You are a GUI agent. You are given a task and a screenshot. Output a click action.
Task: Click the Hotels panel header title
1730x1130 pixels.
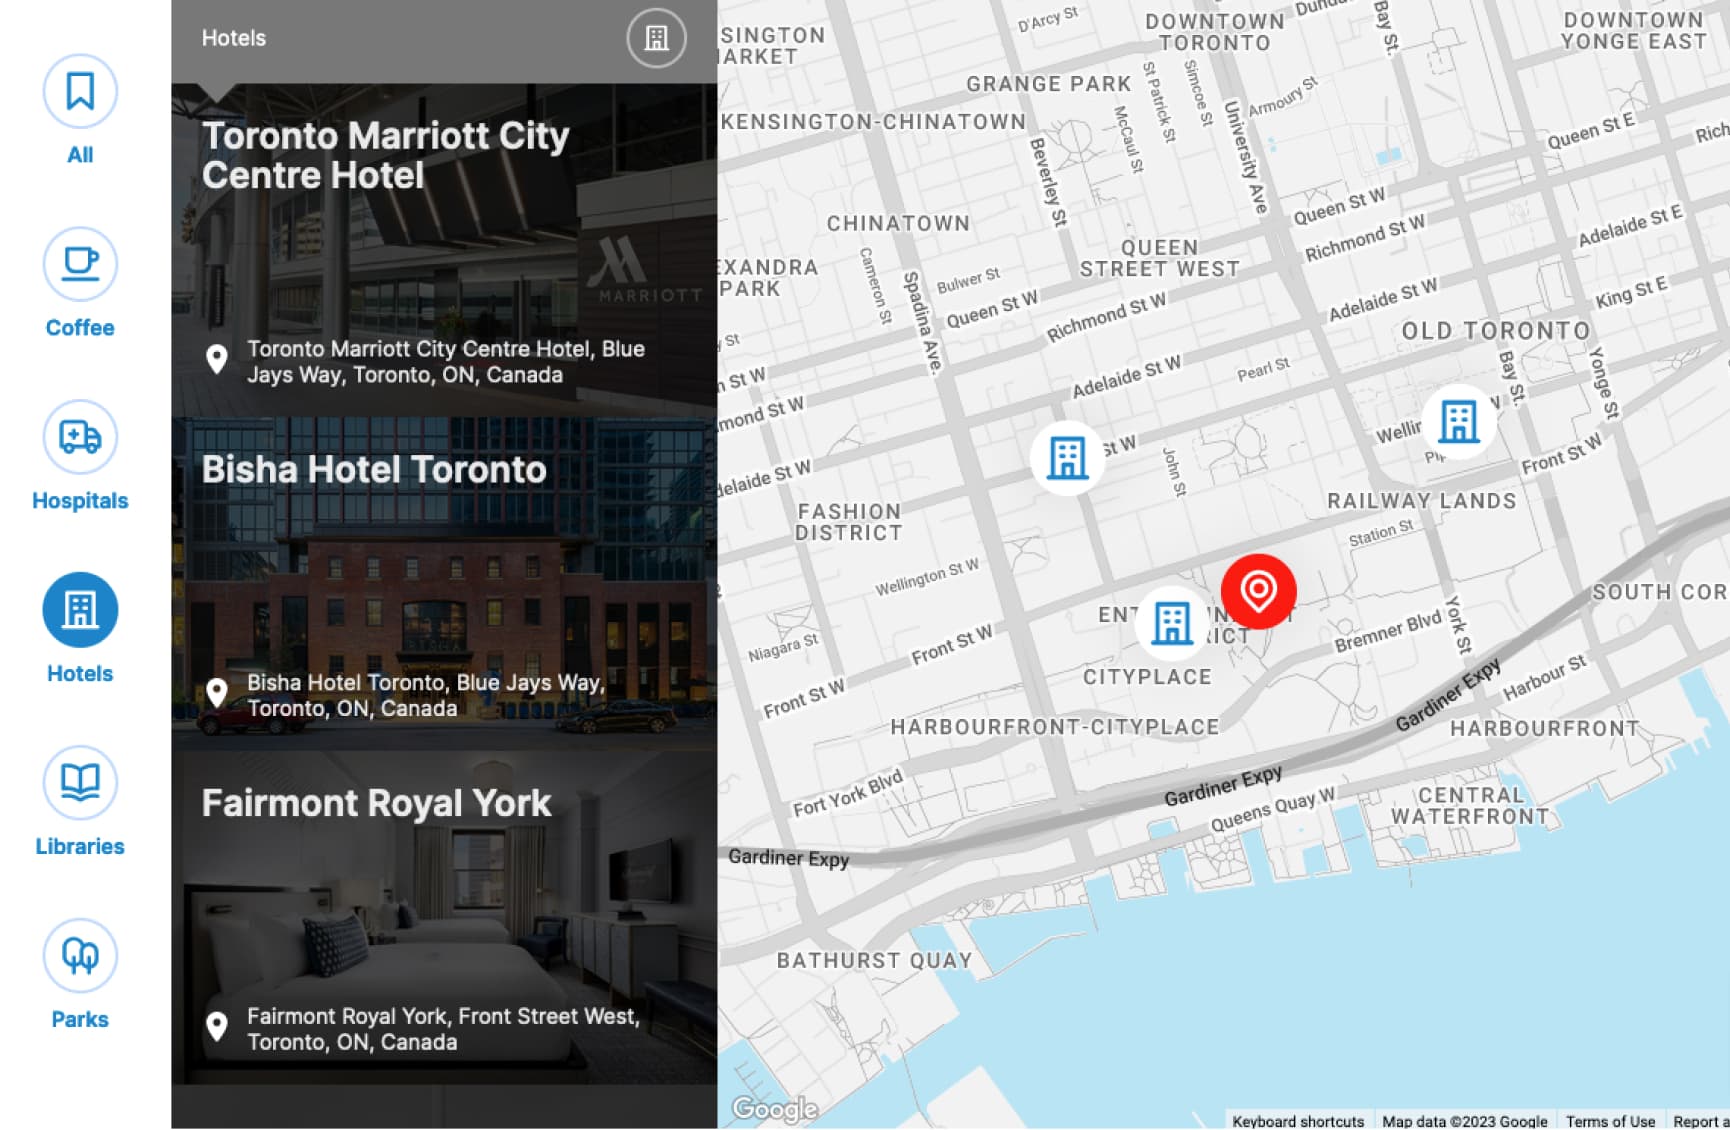point(234,38)
